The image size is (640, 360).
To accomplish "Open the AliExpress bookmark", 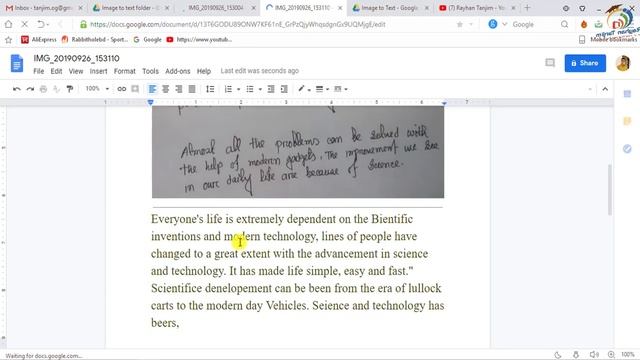I will point(39,40).
